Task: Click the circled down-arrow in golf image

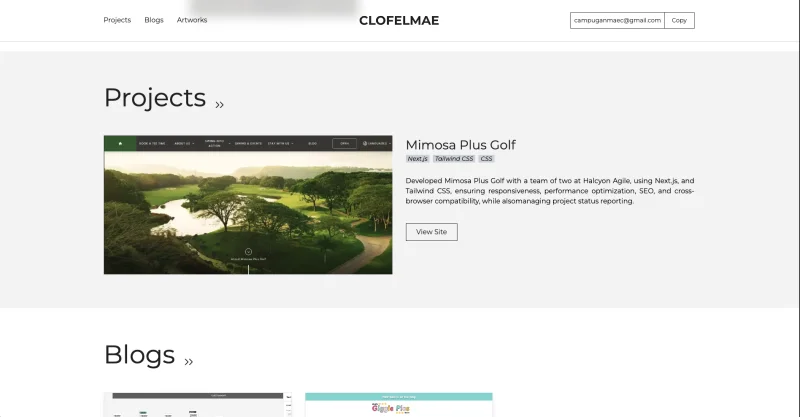Action: tap(248, 252)
